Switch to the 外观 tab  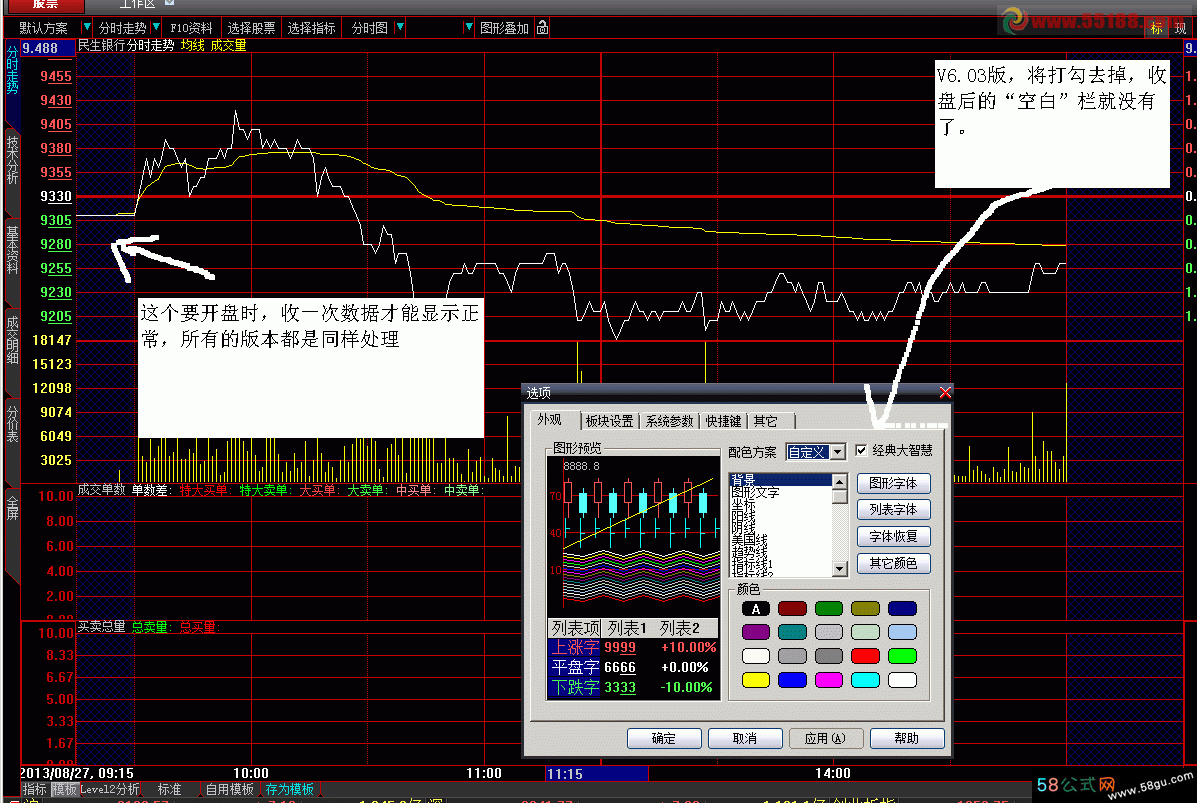pos(550,420)
